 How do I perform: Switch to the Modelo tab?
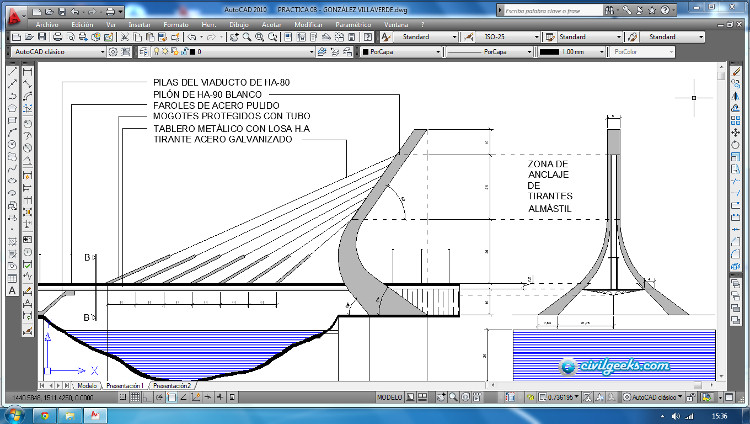coord(87,385)
